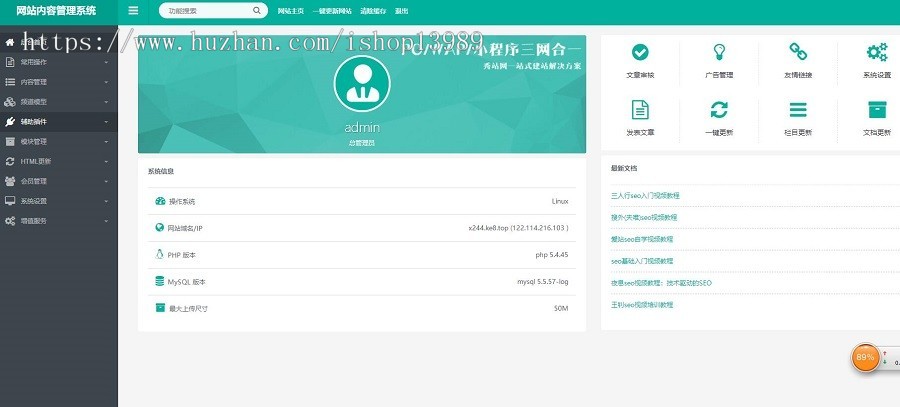
Task: Expand 频道模型 using its chevron arrow
Action: tap(106, 102)
